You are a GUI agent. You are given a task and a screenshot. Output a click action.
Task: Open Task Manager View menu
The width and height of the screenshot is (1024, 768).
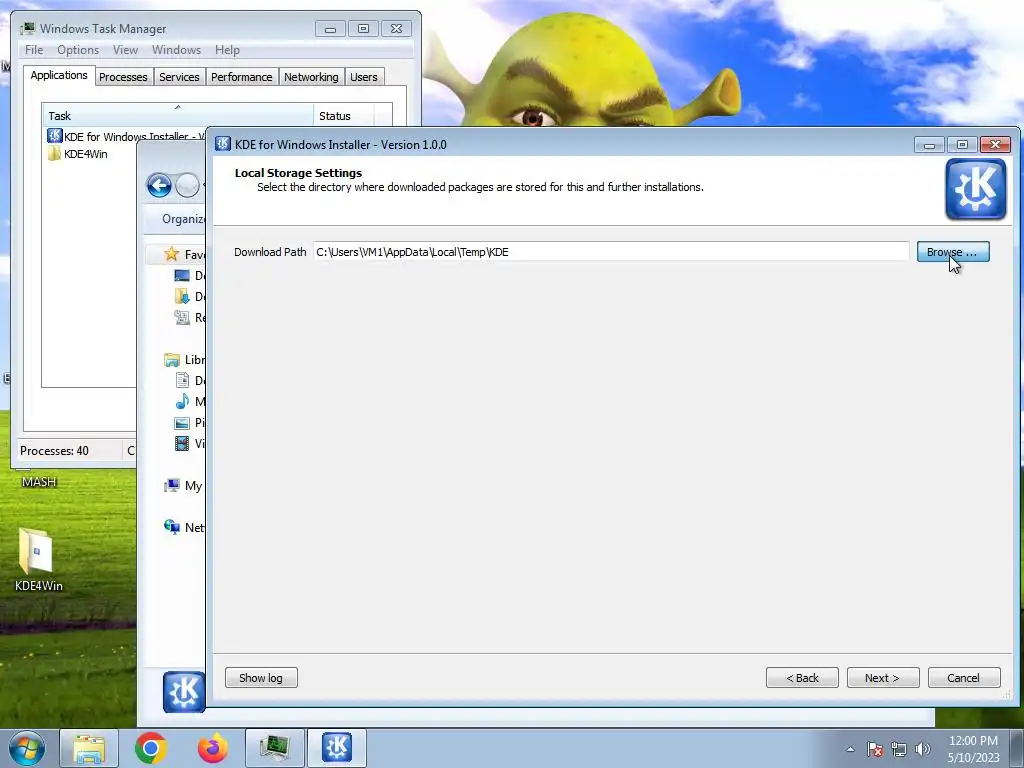(125, 50)
